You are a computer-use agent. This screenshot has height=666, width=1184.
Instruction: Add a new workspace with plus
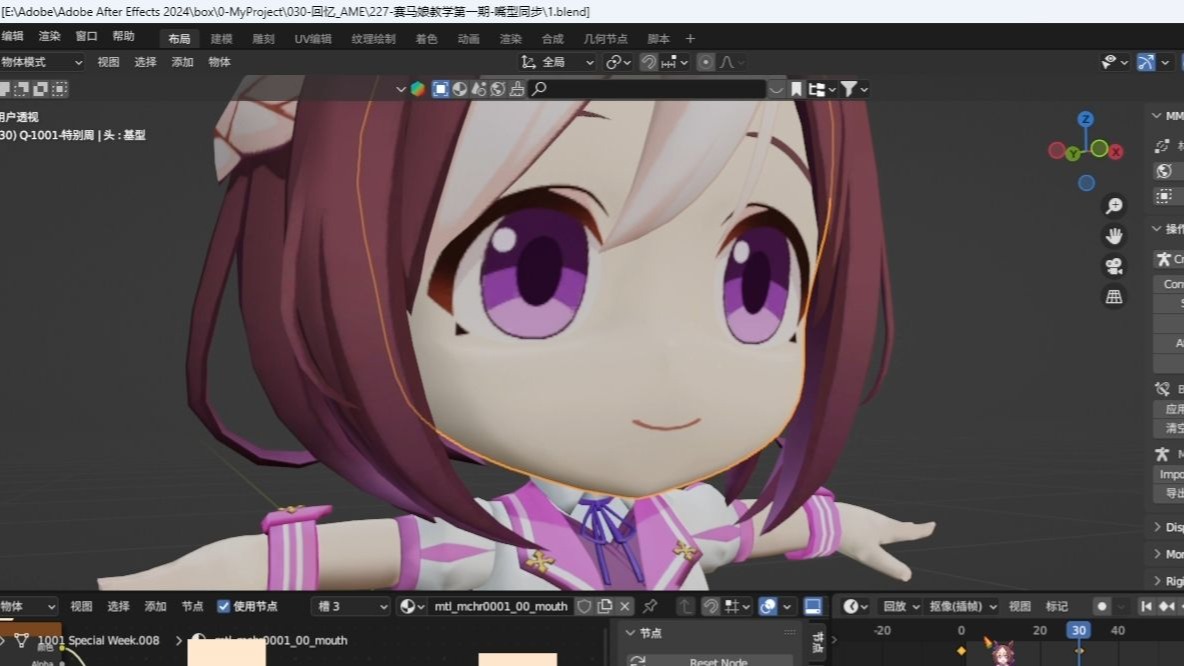point(690,39)
